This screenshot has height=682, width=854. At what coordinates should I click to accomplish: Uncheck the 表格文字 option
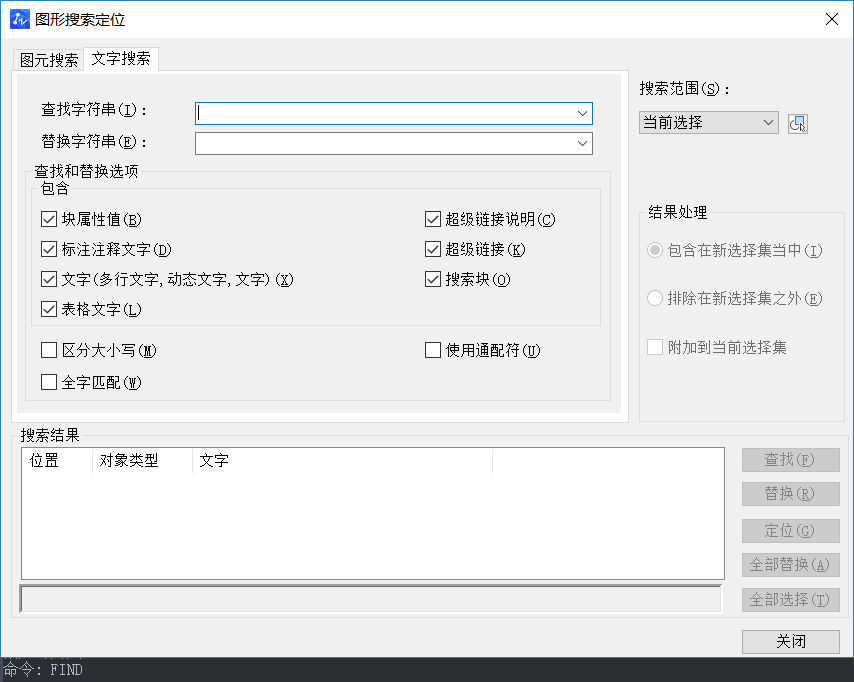pos(48,309)
